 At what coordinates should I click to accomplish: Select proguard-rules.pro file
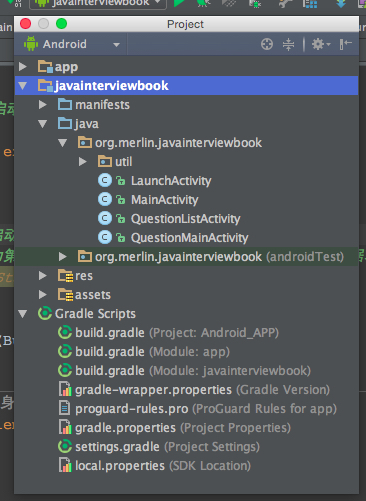point(206,409)
